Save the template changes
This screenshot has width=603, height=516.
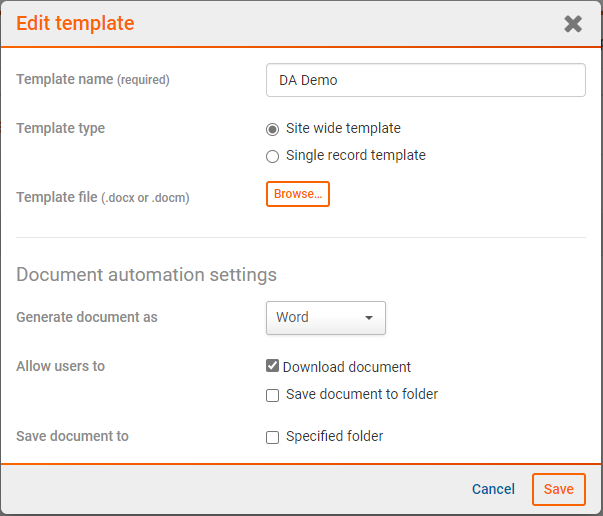coord(558,489)
